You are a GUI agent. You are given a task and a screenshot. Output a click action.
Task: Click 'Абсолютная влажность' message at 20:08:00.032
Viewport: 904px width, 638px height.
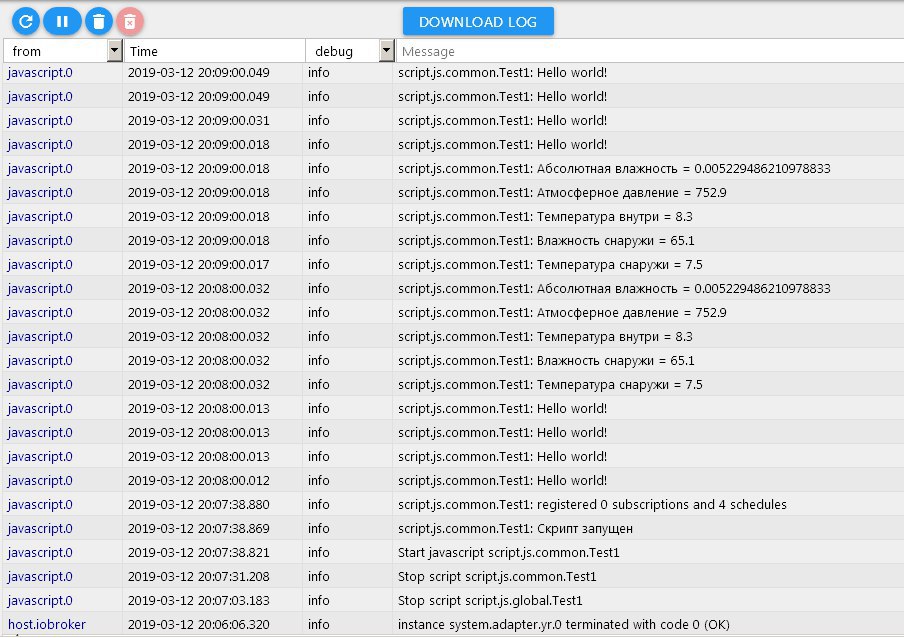[x=614, y=288]
